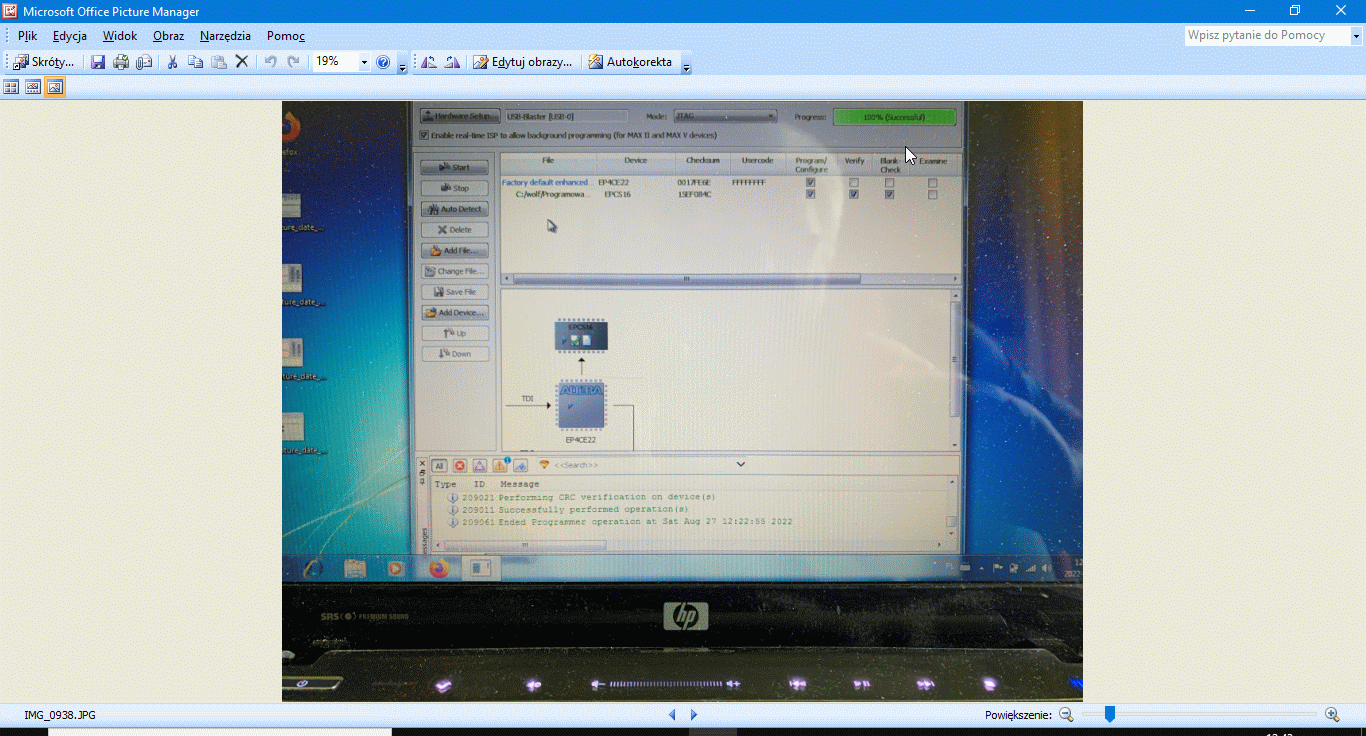Rotate the picture left with the toolbar icon

(x=429, y=62)
